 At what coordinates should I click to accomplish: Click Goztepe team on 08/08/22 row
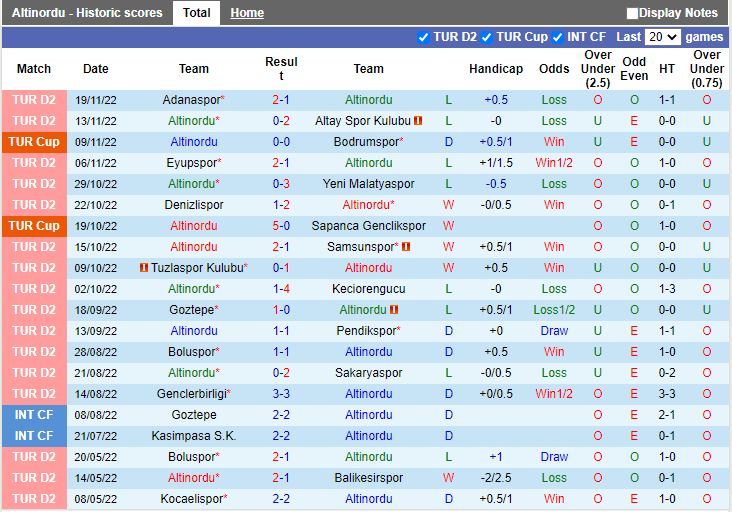pyautogui.click(x=194, y=415)
